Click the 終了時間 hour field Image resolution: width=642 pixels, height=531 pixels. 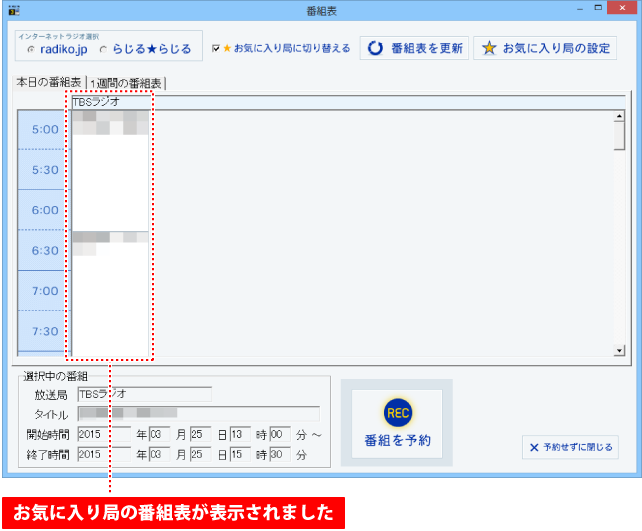tap(240, 454)
